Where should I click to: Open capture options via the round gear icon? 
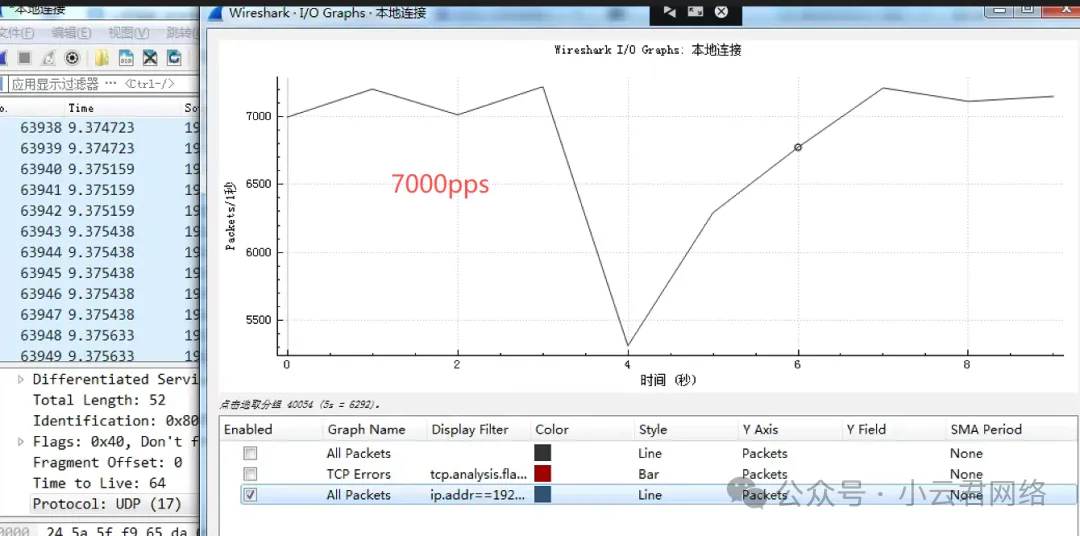[72, 58]
